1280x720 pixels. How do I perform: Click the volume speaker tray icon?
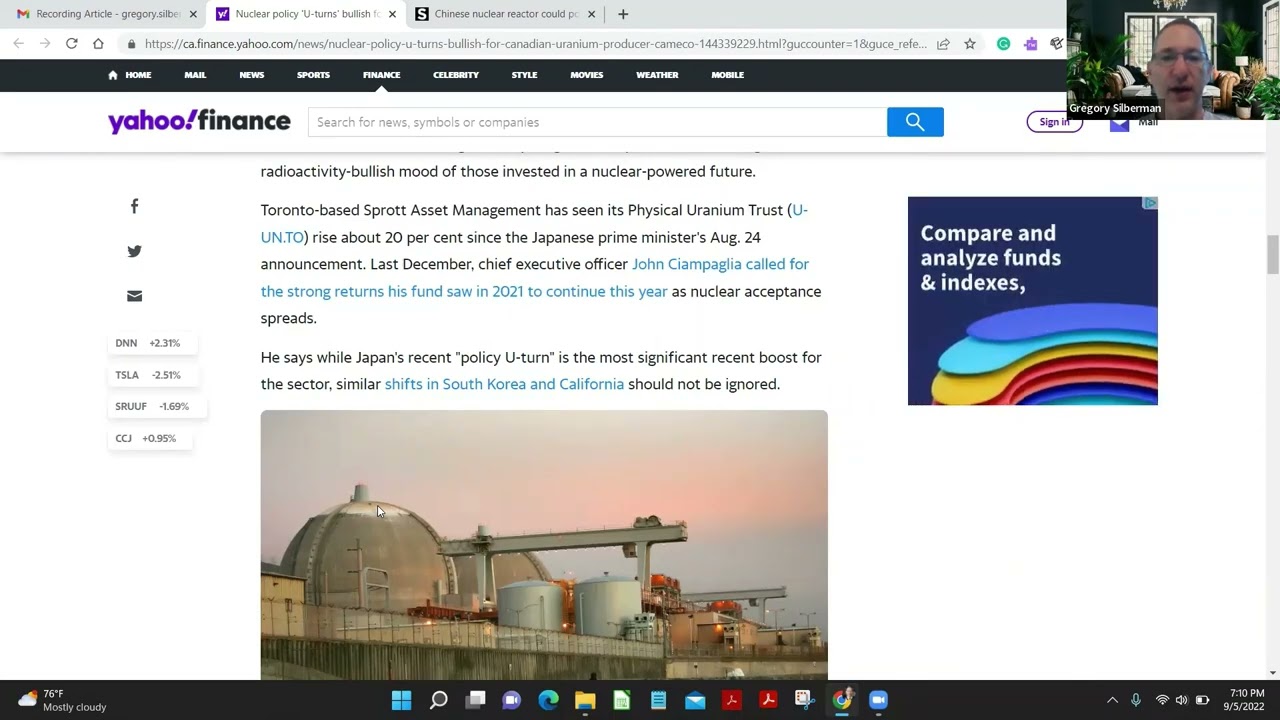pyautogui.click(x=1181, y=700)
